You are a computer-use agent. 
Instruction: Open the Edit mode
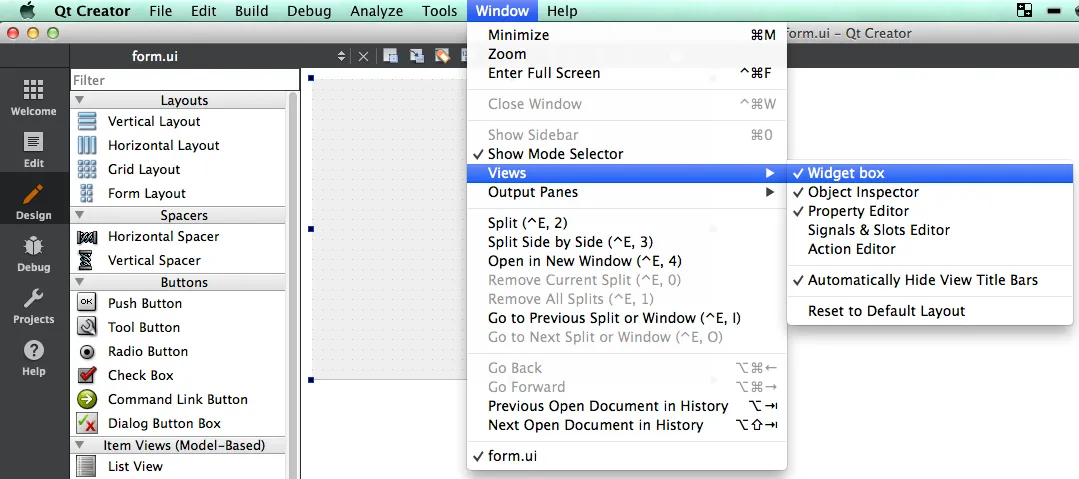click(x=33, y=149)
